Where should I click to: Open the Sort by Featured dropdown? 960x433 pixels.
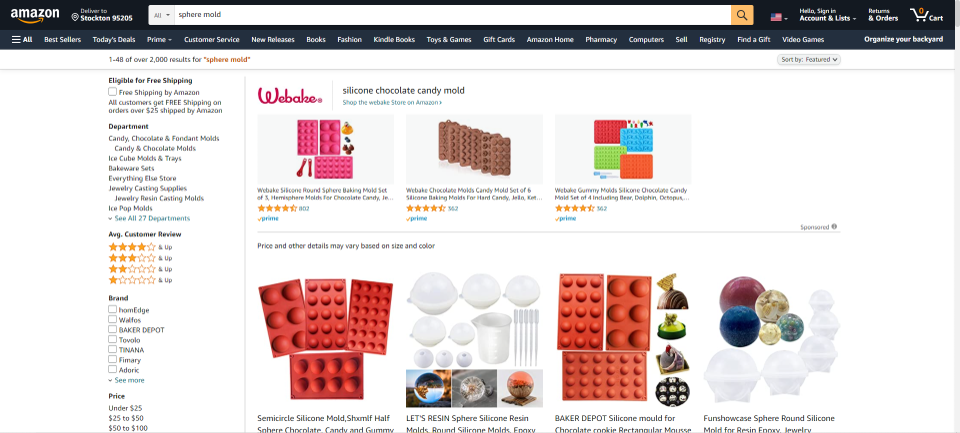tap(808, 59)
